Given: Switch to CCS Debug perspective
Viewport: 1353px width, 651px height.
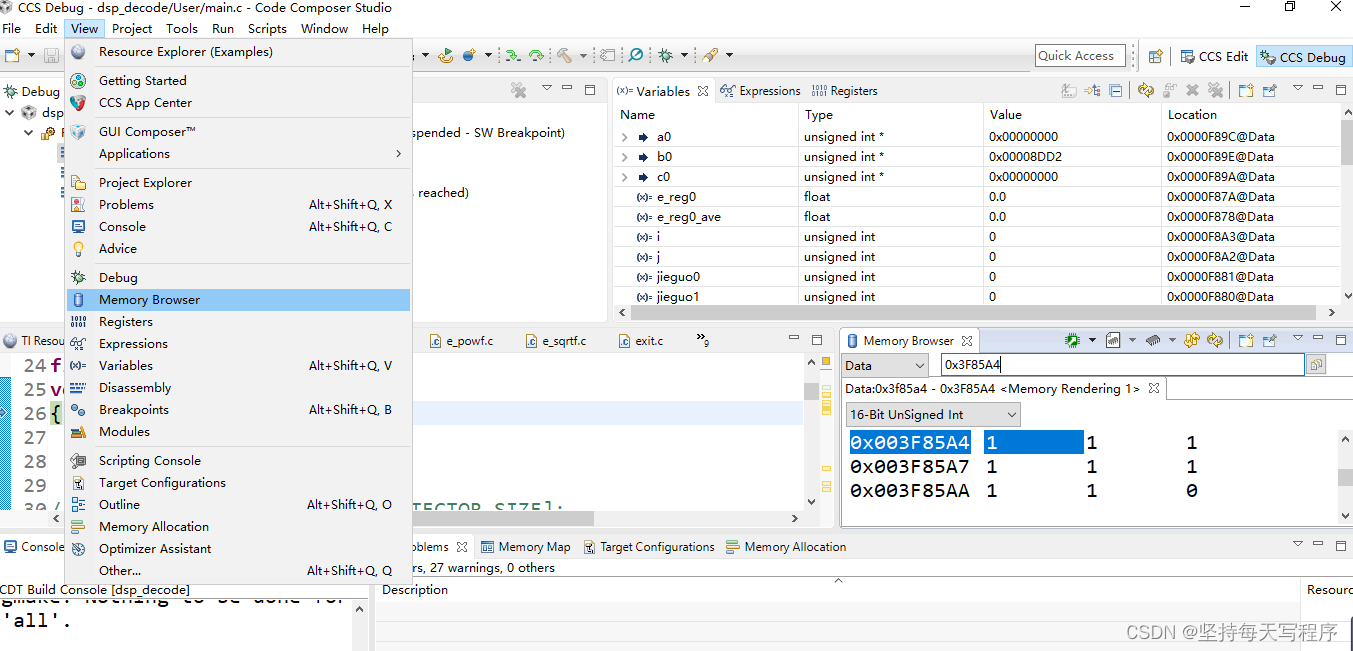Looking at the screenshot, I should pyautogui.click(x=1304, y=57).
